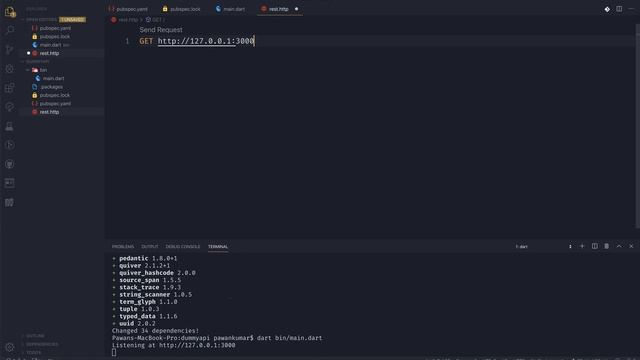Kill the terminal with trash icon
The height and width of the screenshot is (360, 640).
tap(607, 246)
